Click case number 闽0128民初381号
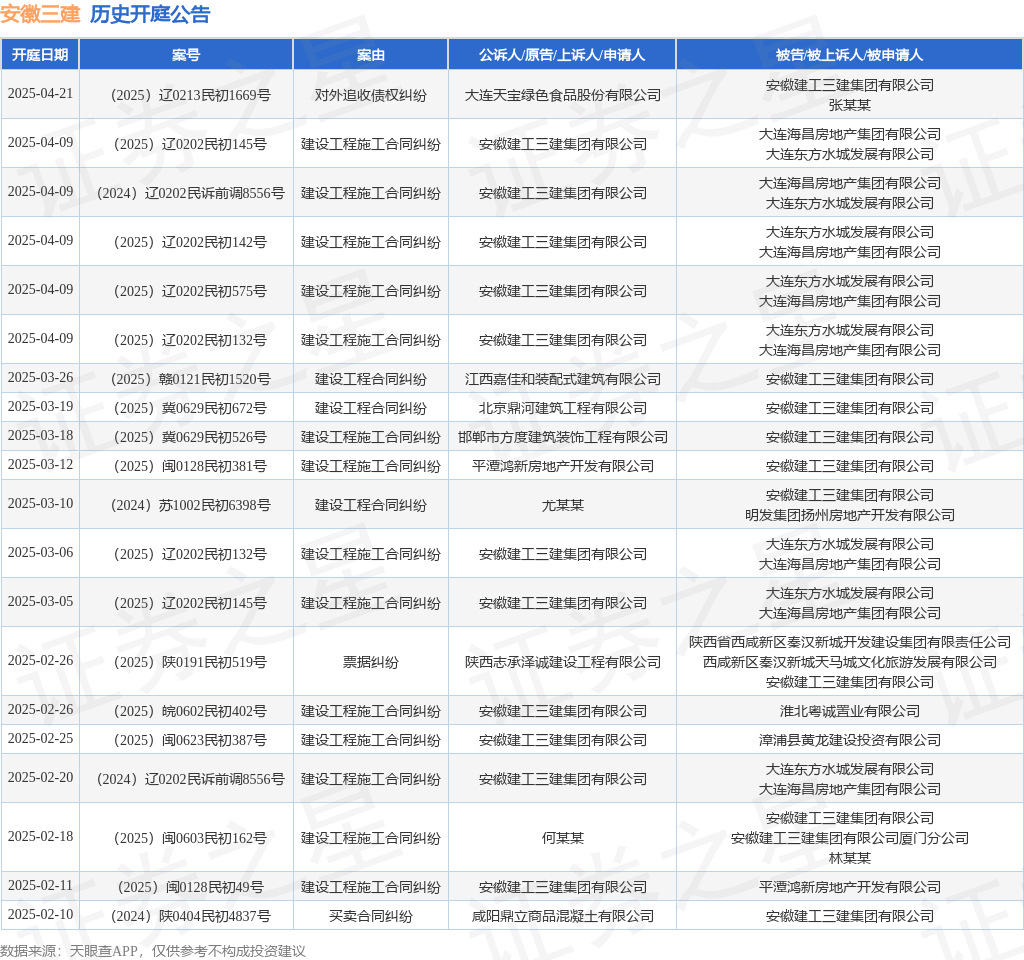 click(190, 466)
